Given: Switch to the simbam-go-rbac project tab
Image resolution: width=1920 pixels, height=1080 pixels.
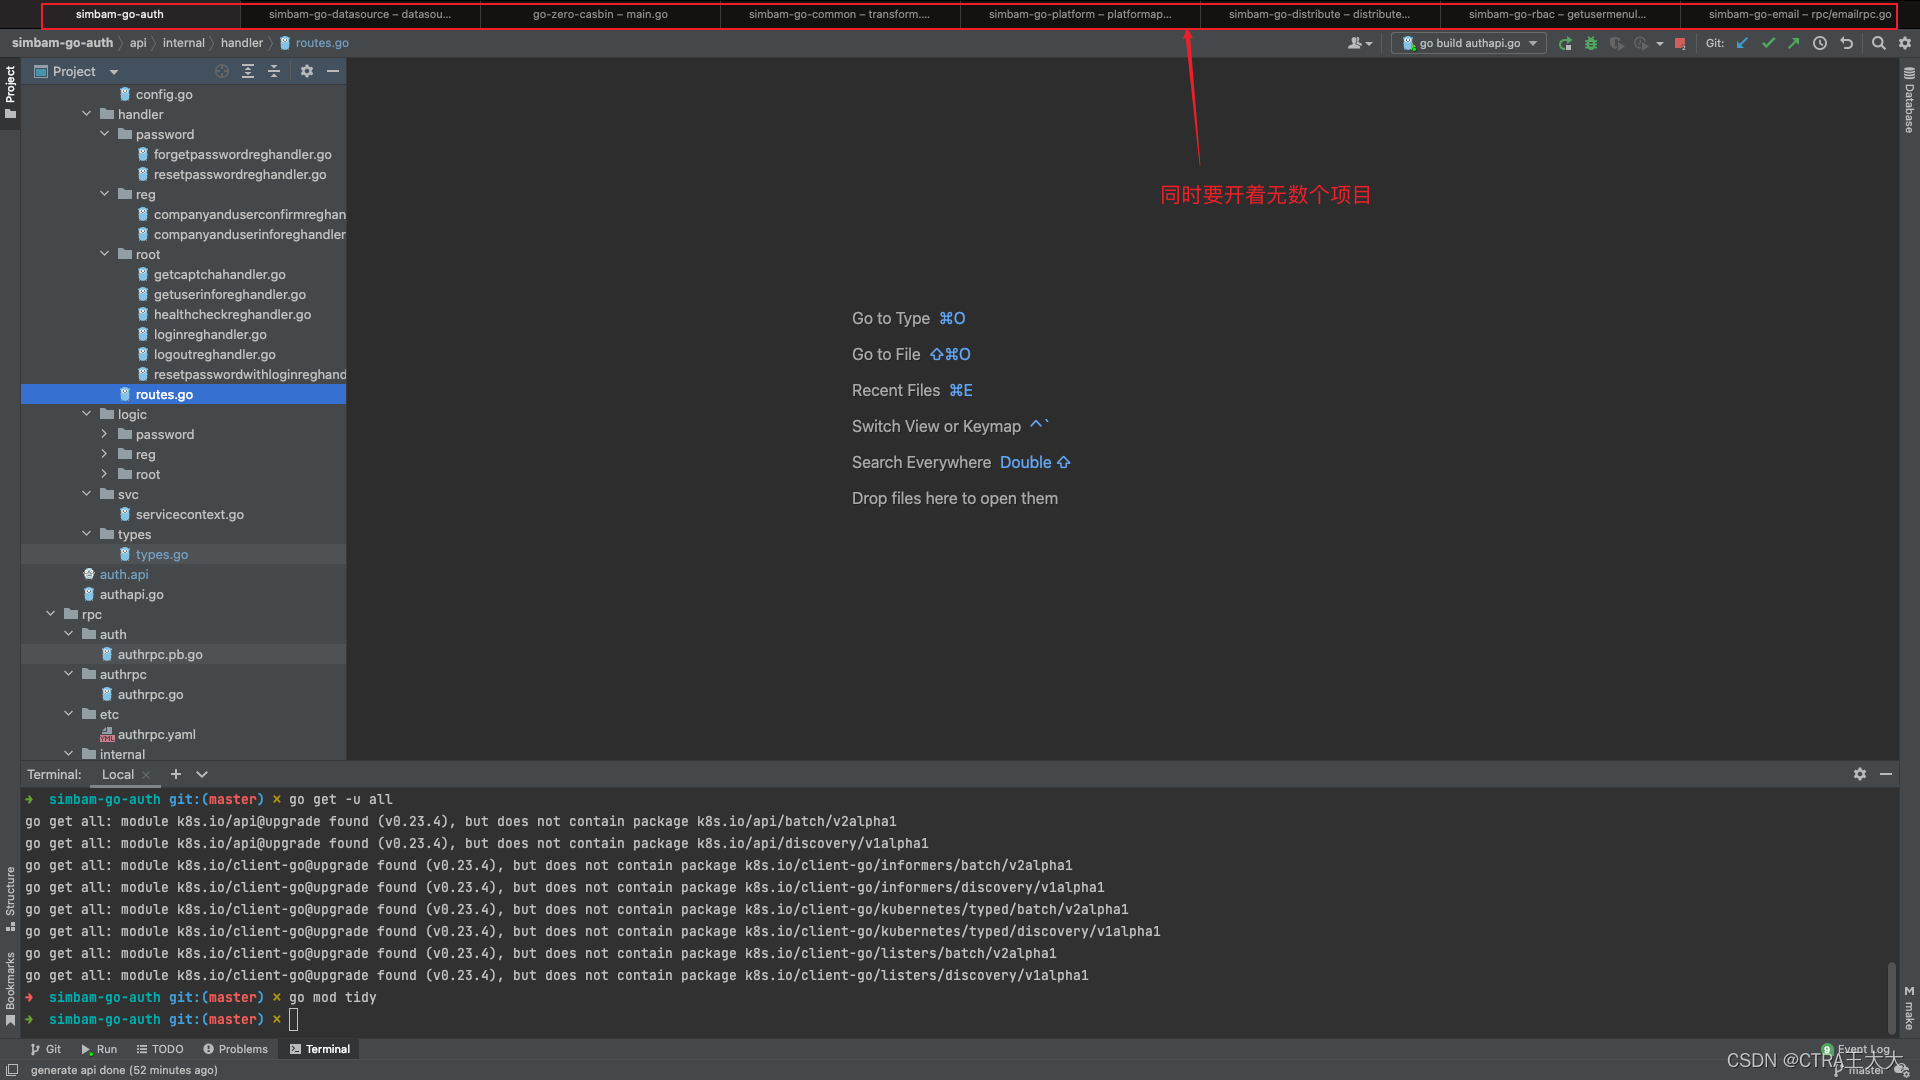Looking at the screenshot, I should (1557, 14).
